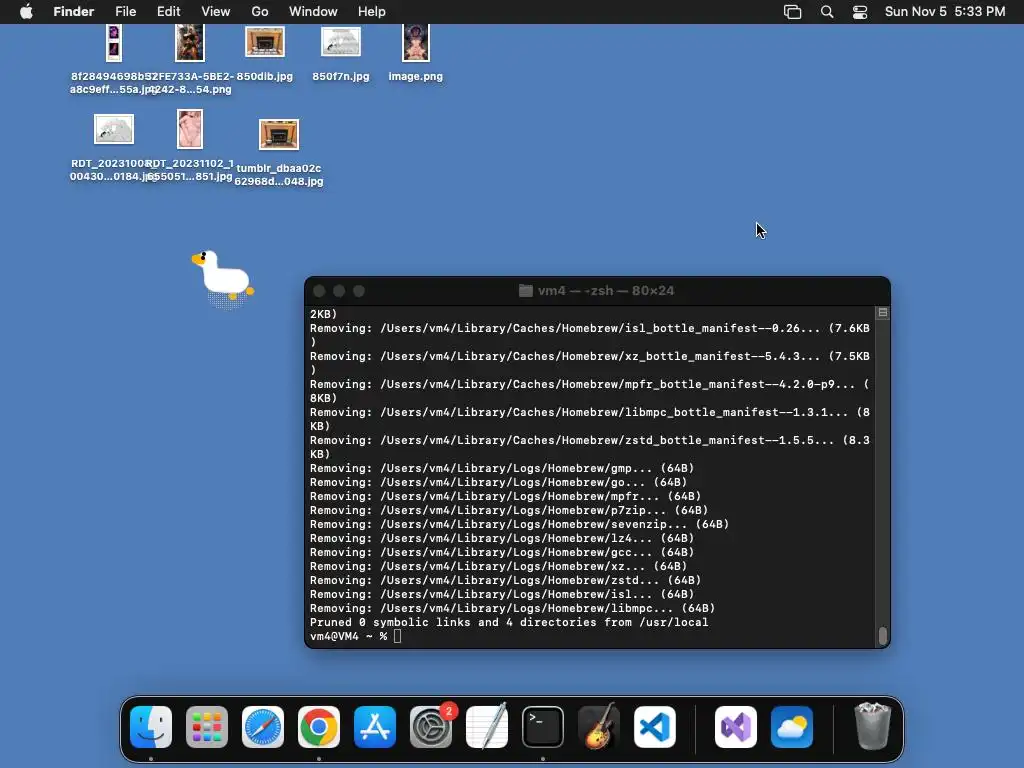1024x768 pixels.
Task: Click the Logs/Homebrew/gcc line
Action: click(502, 552)
